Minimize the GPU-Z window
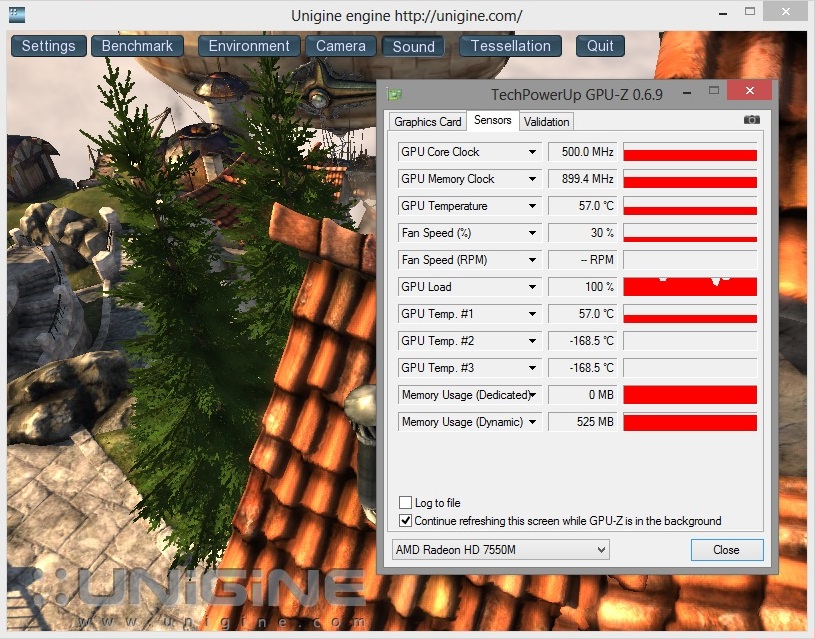 click(x=687, y=93)
